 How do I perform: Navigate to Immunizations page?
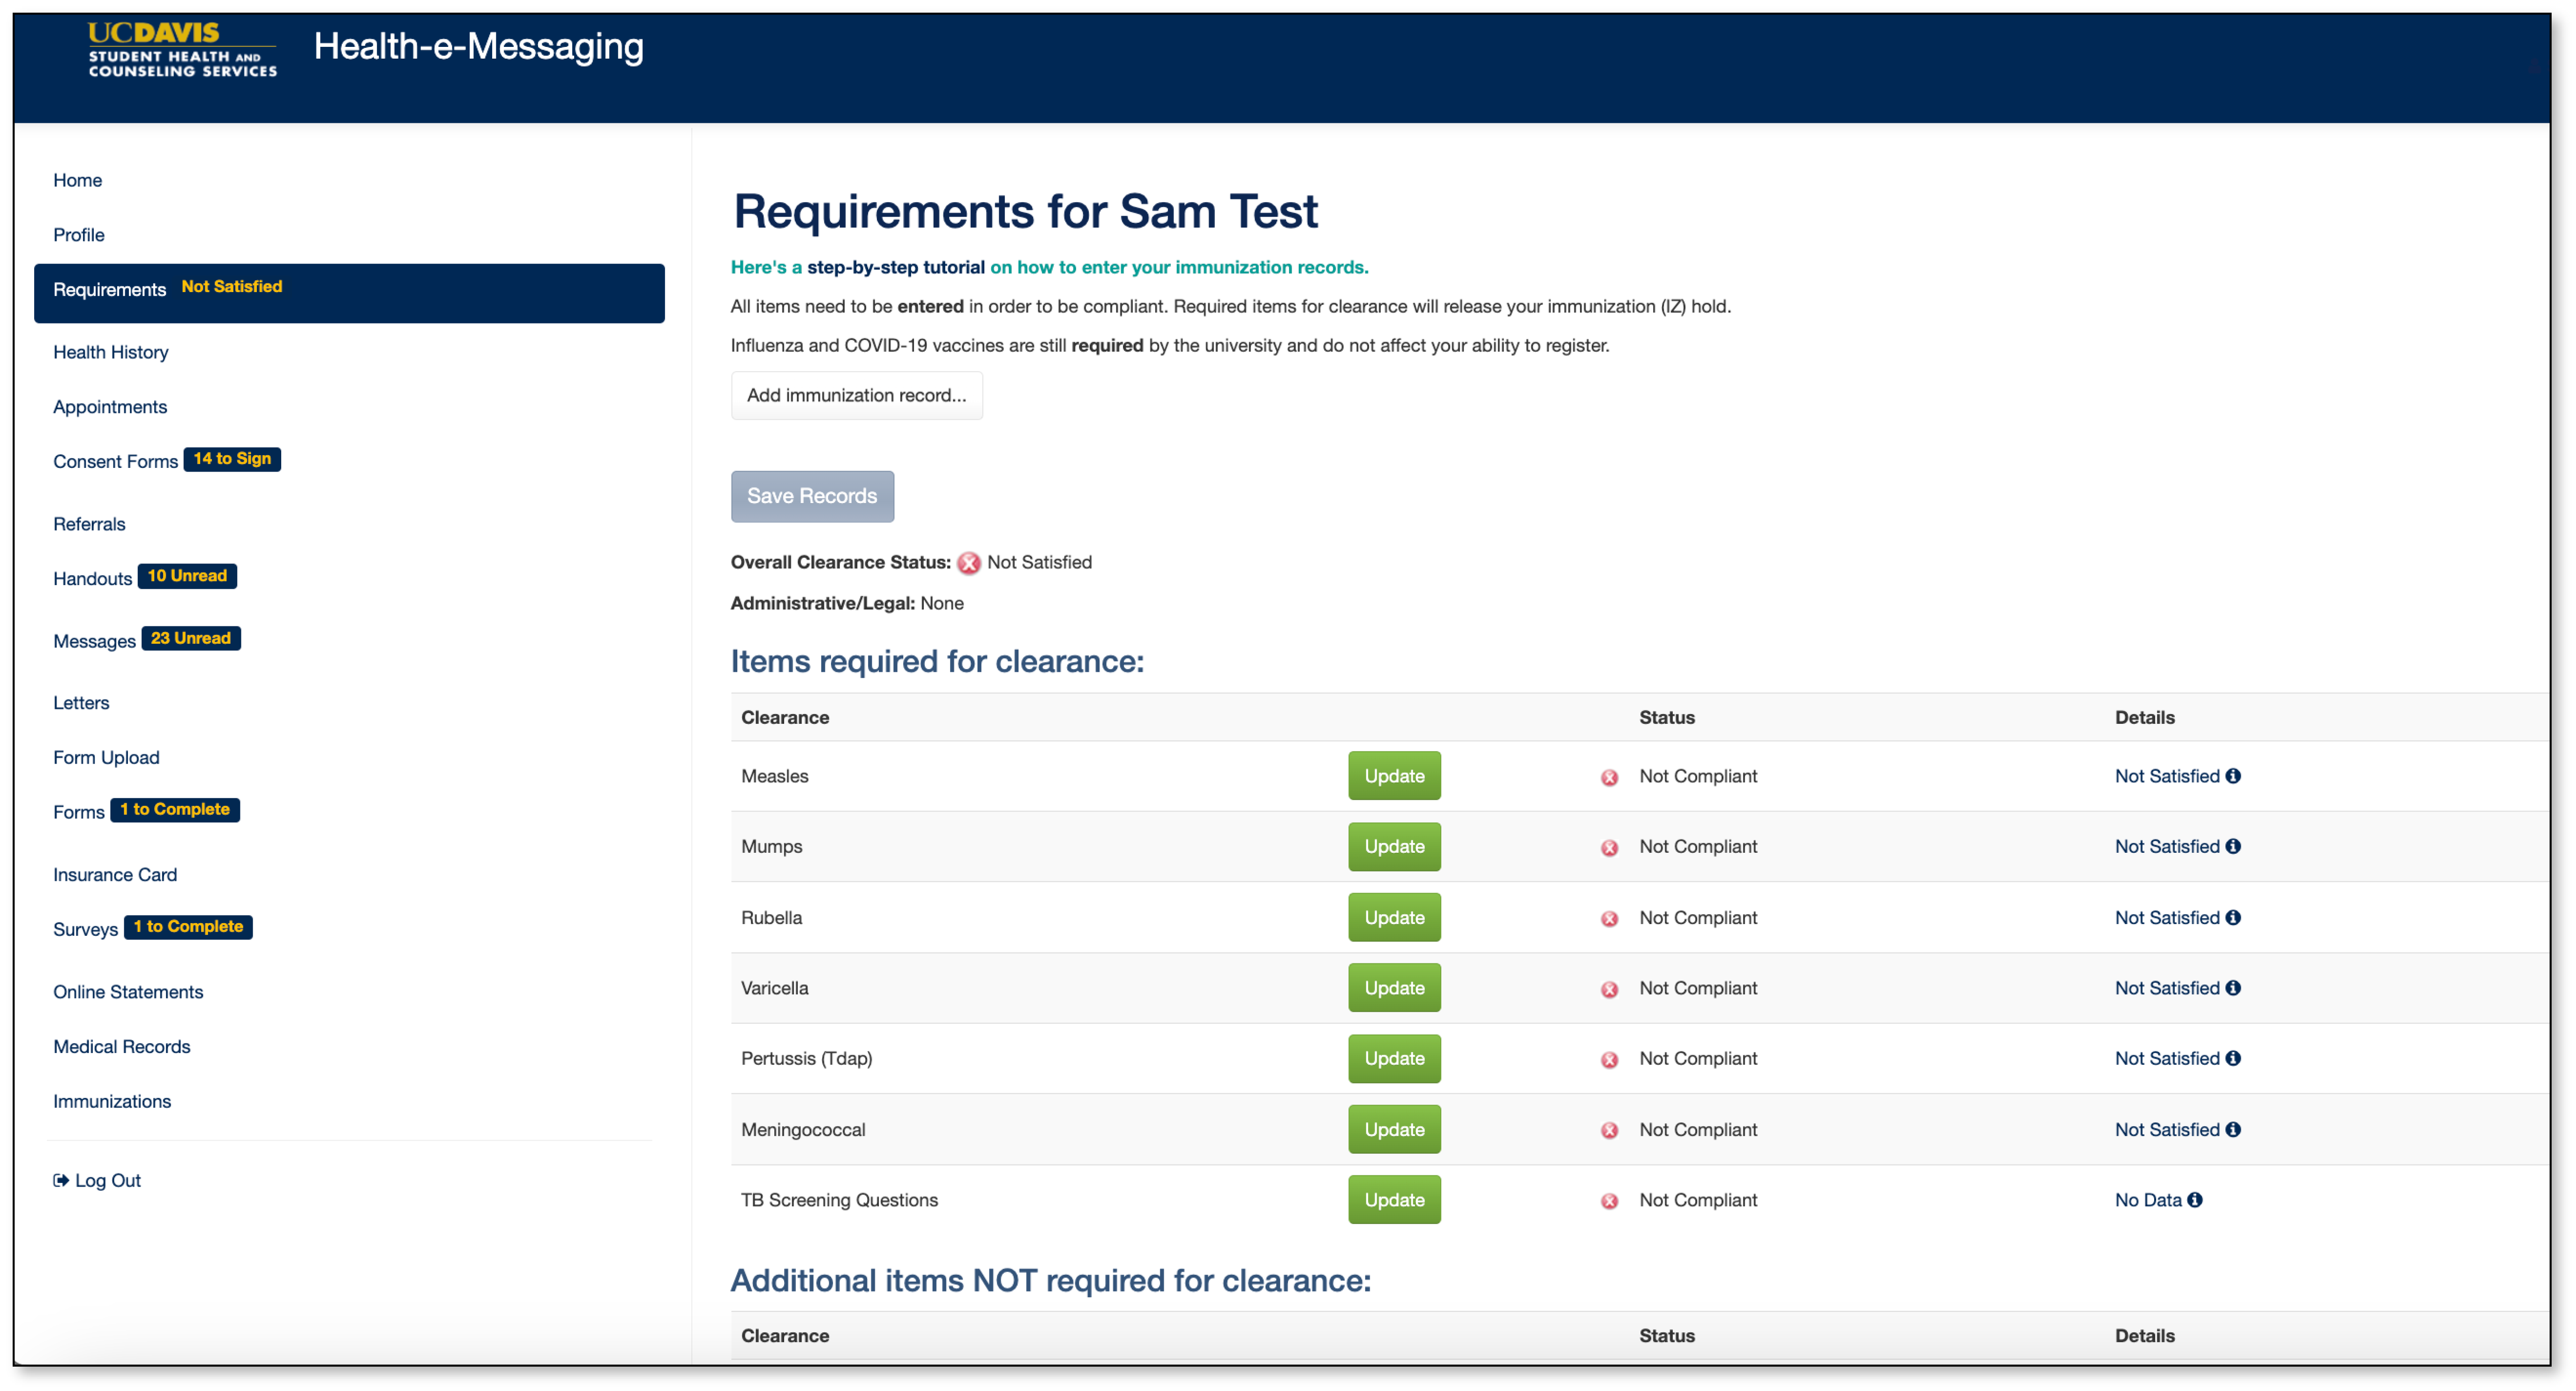pos(112,1101)
